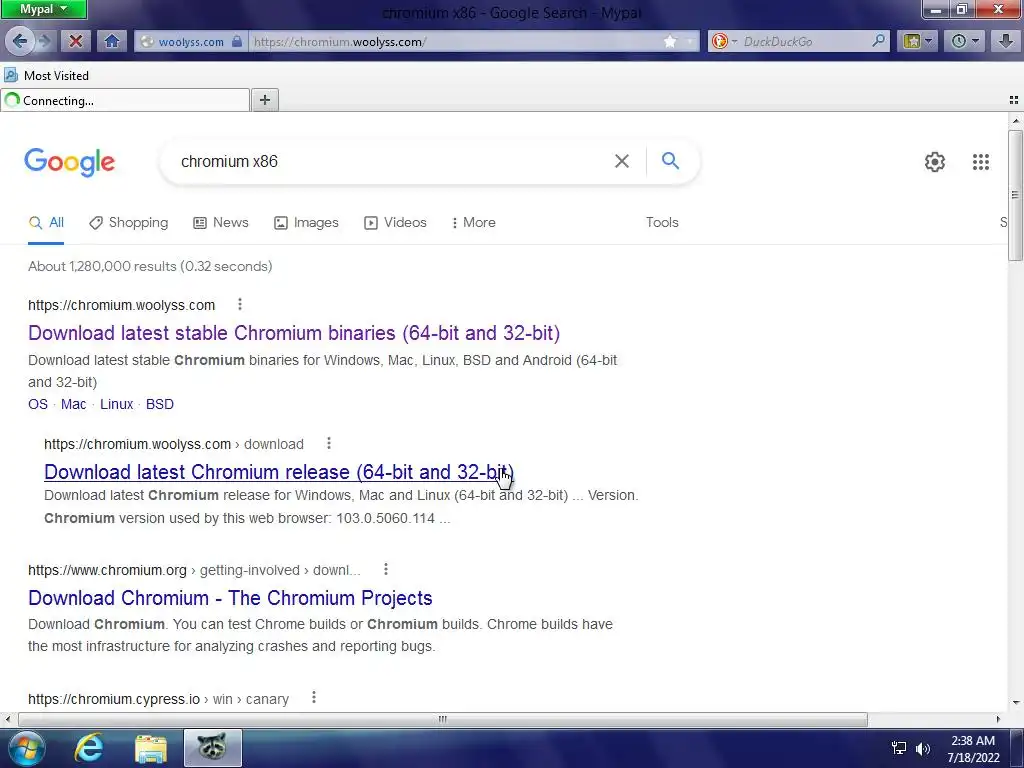
Task: Open the OS sublink under first result
Action: 38,404
